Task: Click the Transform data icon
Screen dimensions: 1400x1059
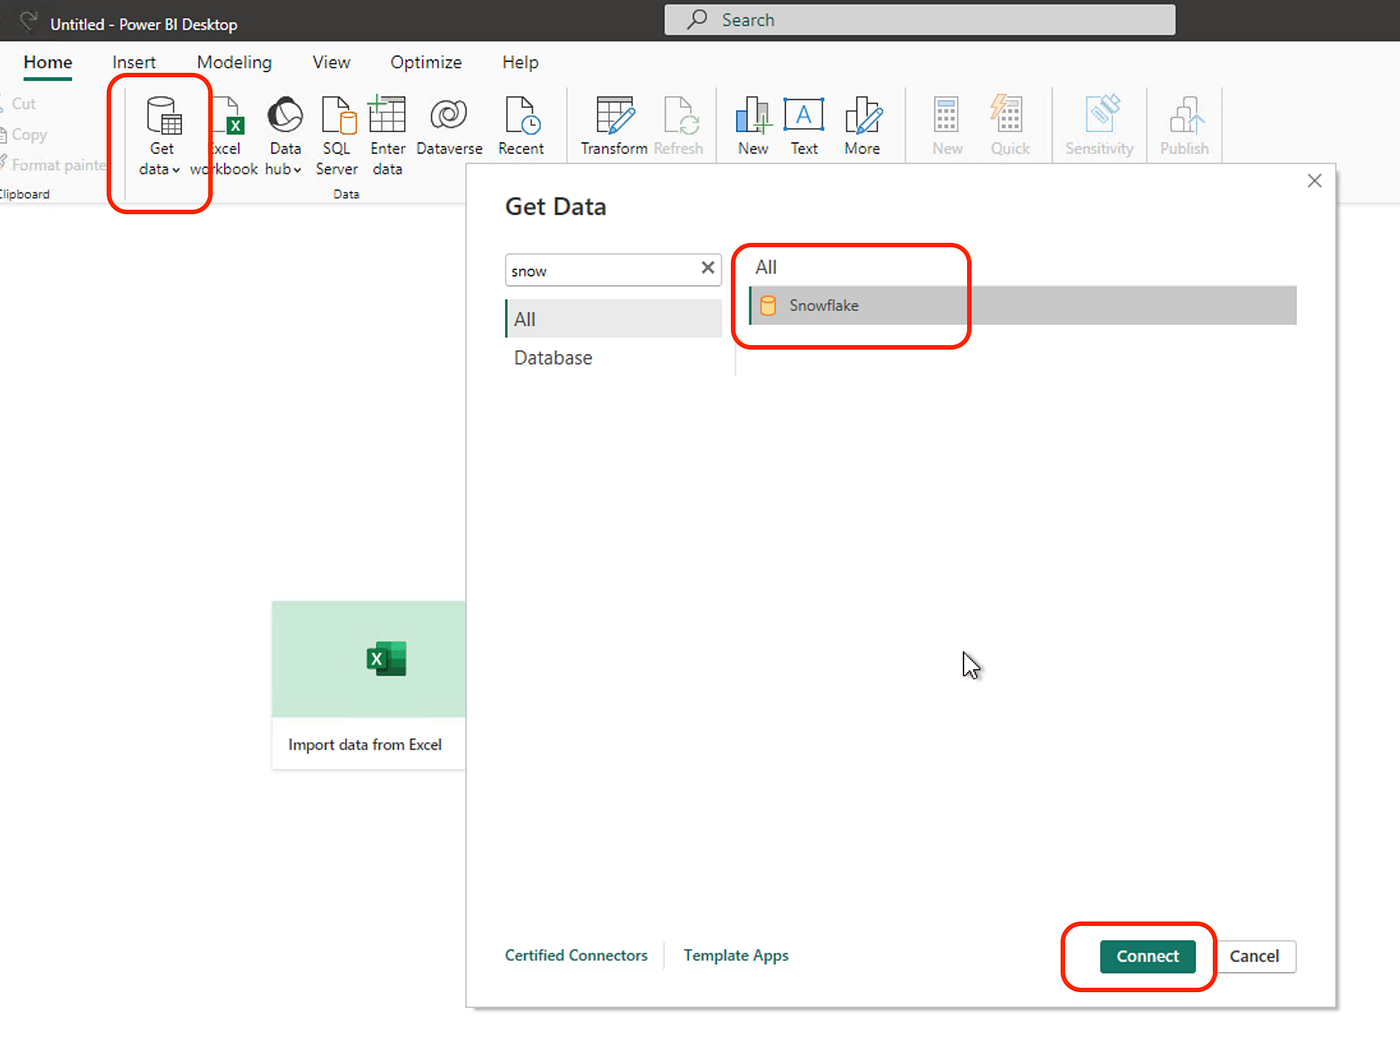Action: click(x=615, y=115)
